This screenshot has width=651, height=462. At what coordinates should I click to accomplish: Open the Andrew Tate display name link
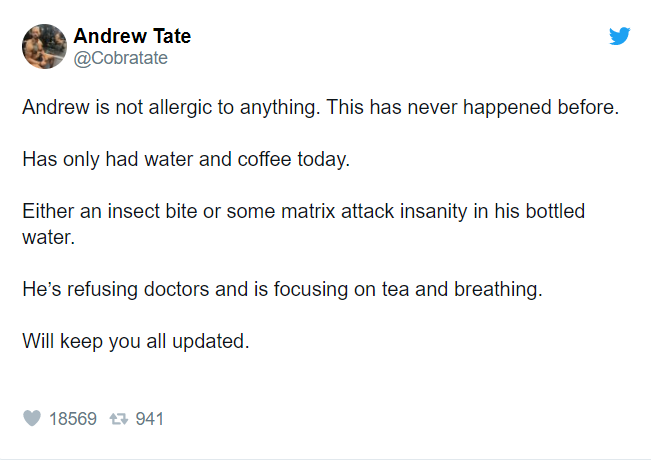tap(132, 36)
